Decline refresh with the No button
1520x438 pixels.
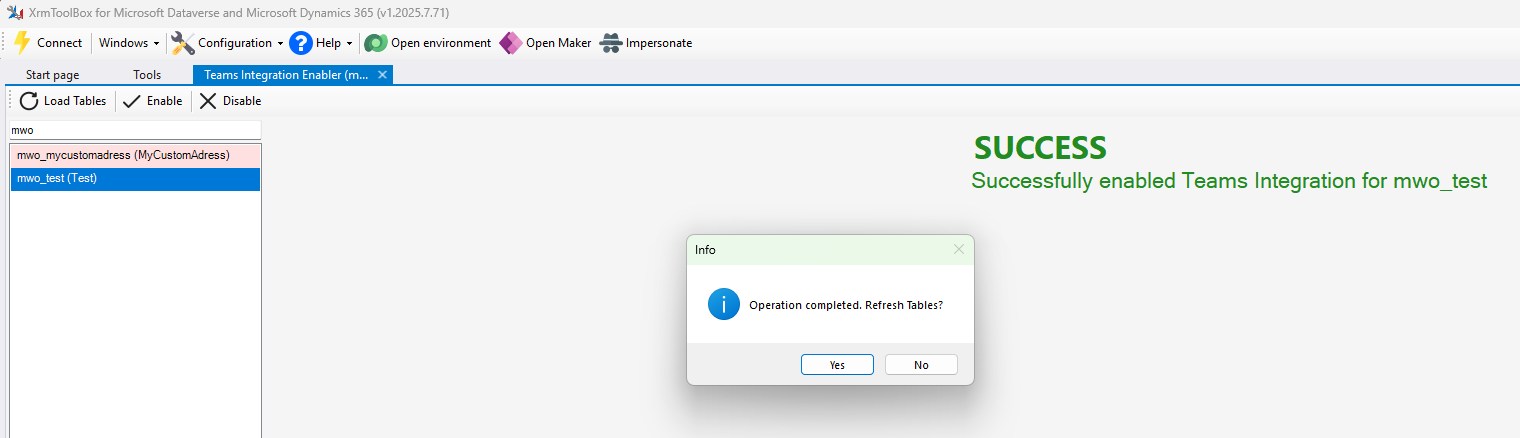click(x=921, y=365)
